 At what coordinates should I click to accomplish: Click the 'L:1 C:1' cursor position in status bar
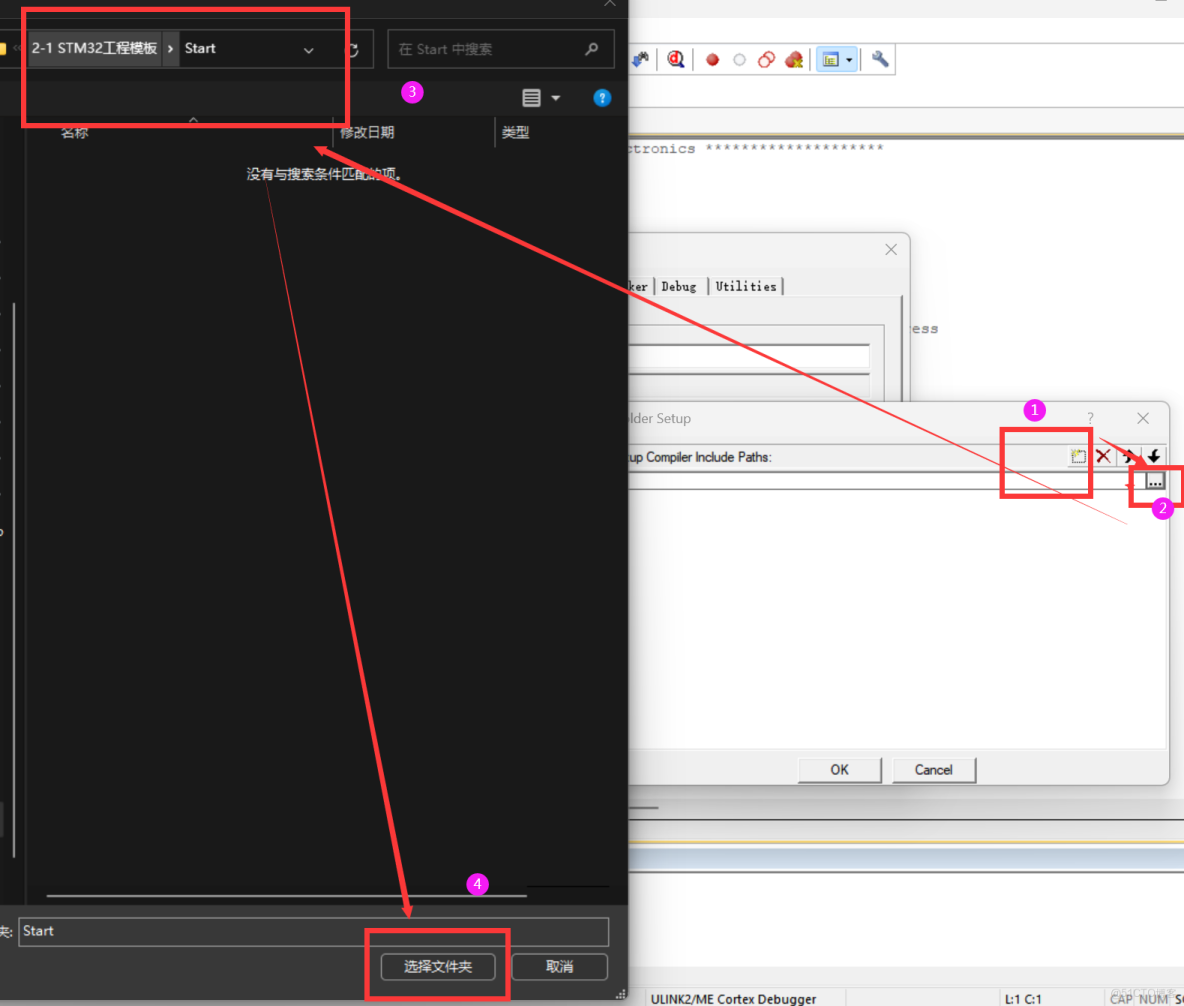pyautogui.click(x=1022, y=998)
